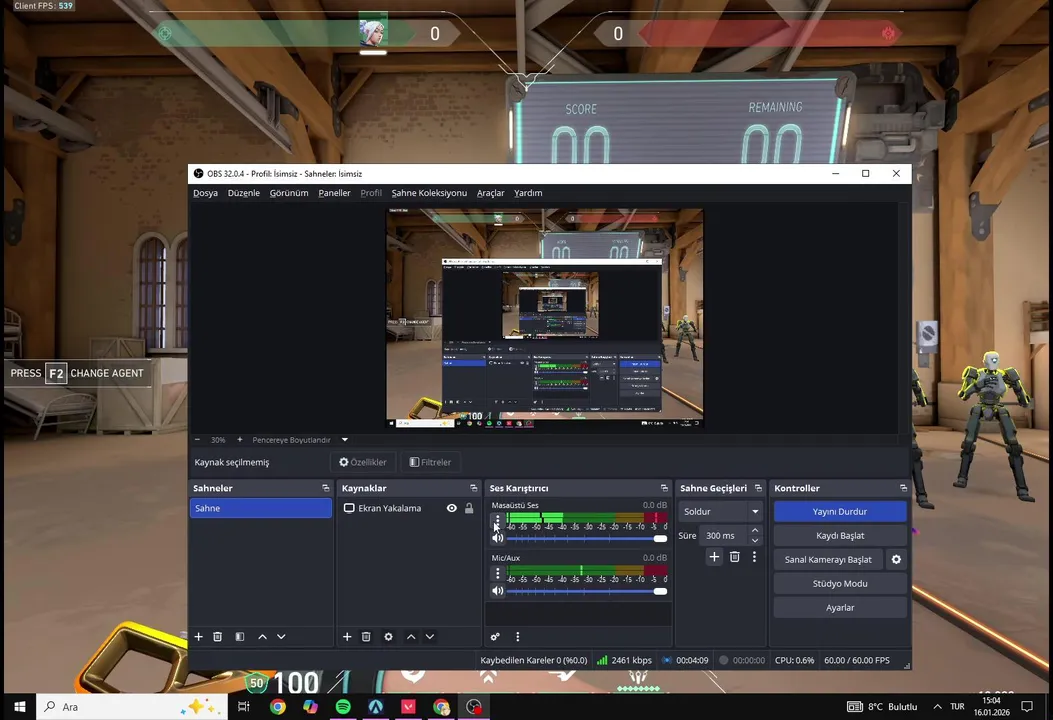Click the OBS preview canvas thumbnail
The width and height of the screenshot is (1053, 720).
(545, 318)
